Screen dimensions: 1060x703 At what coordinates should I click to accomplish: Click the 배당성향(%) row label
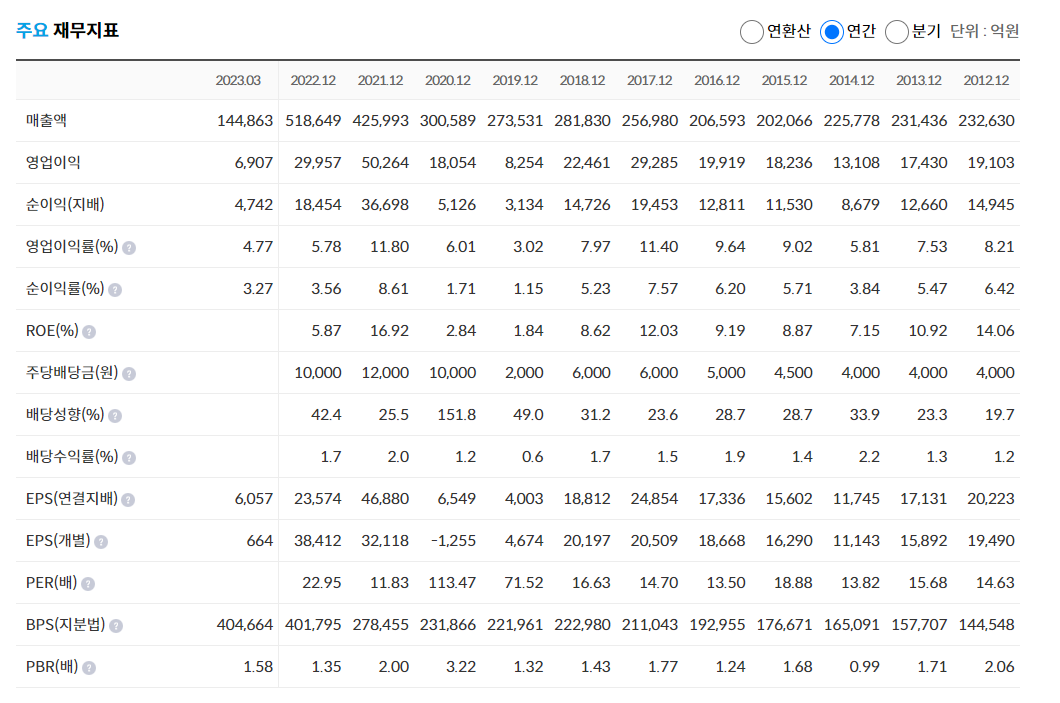pos(65,414)
